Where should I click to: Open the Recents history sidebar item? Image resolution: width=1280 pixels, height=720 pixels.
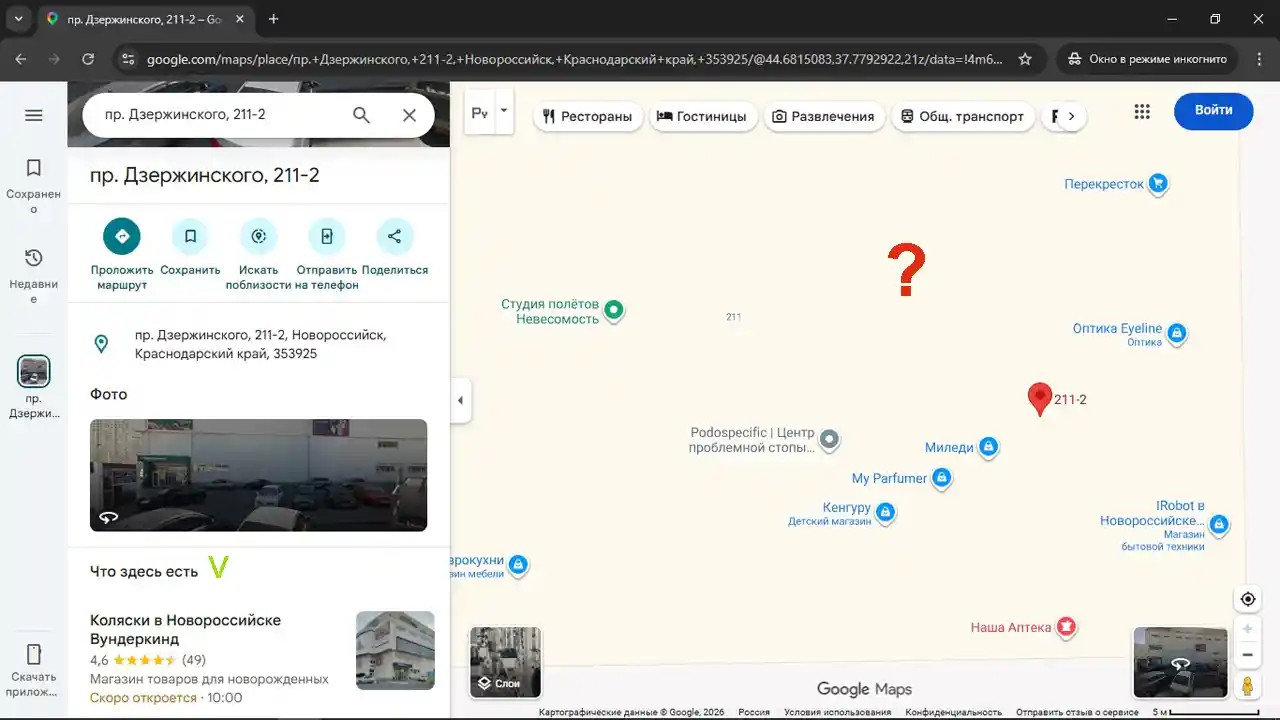[33, 276]
